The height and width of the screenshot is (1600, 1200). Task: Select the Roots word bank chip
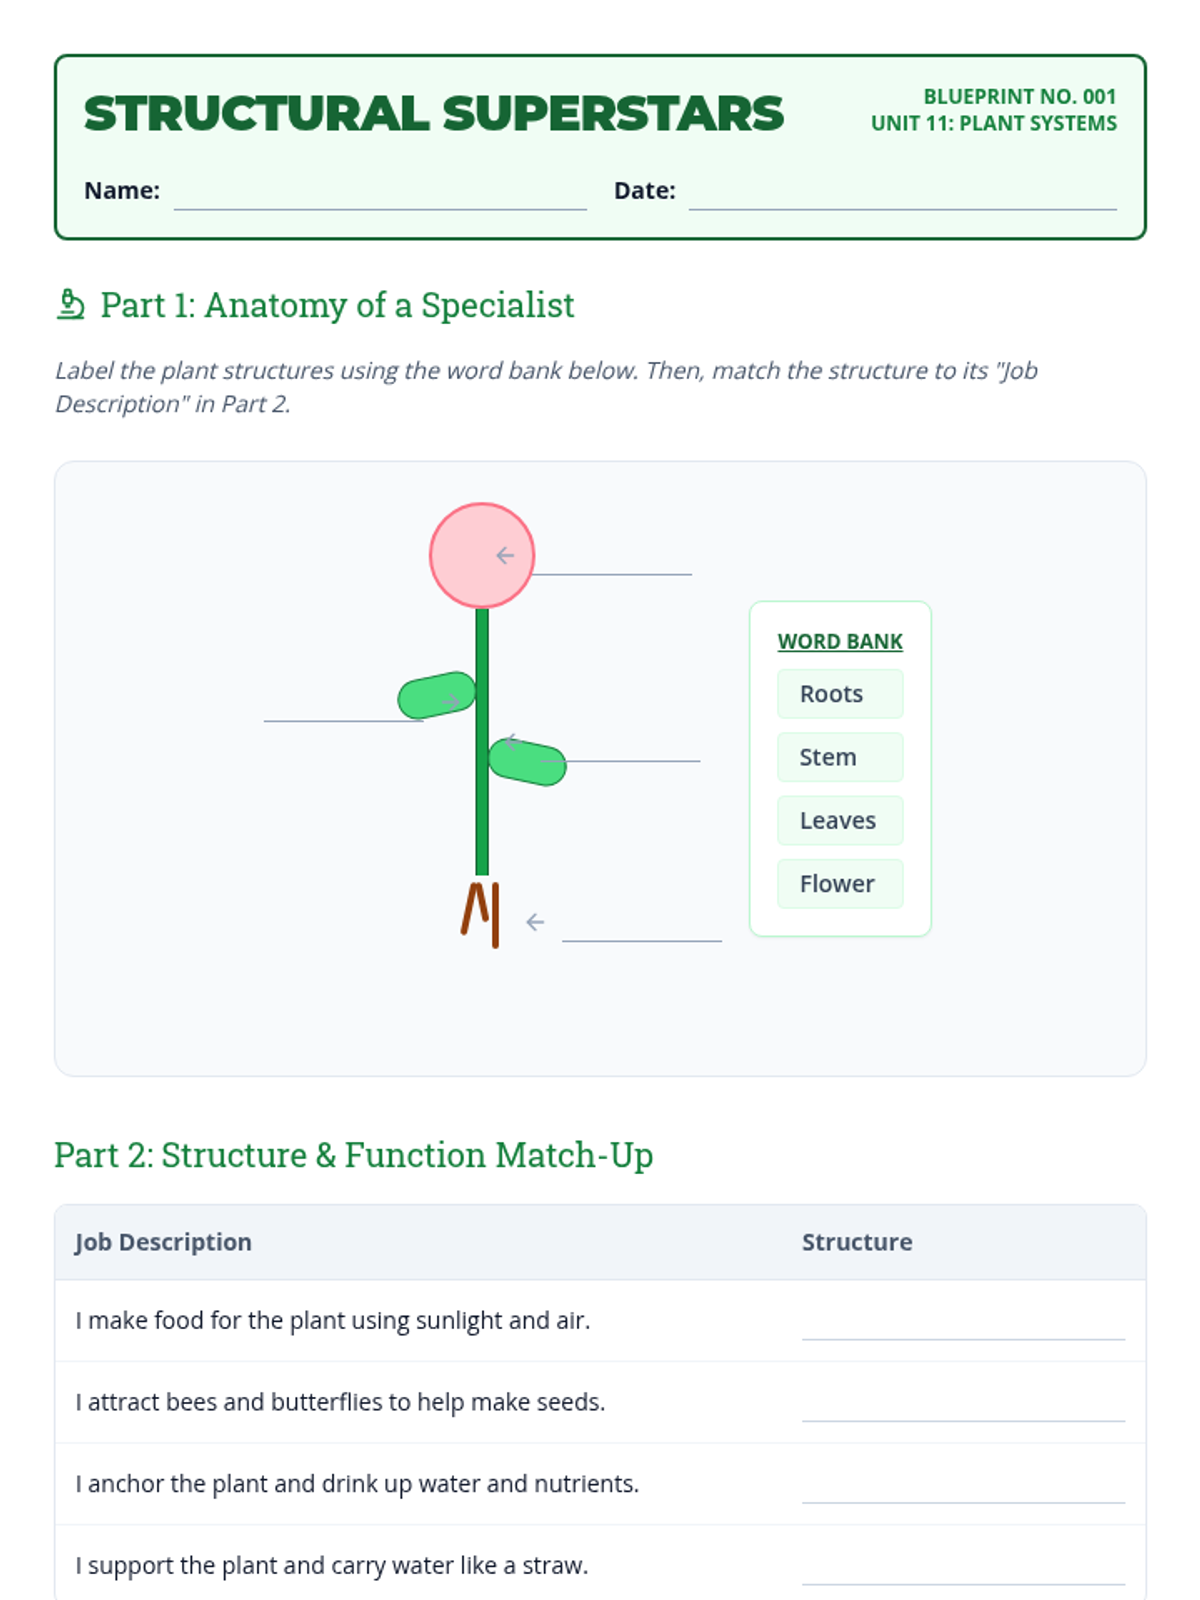click(839, 694)
